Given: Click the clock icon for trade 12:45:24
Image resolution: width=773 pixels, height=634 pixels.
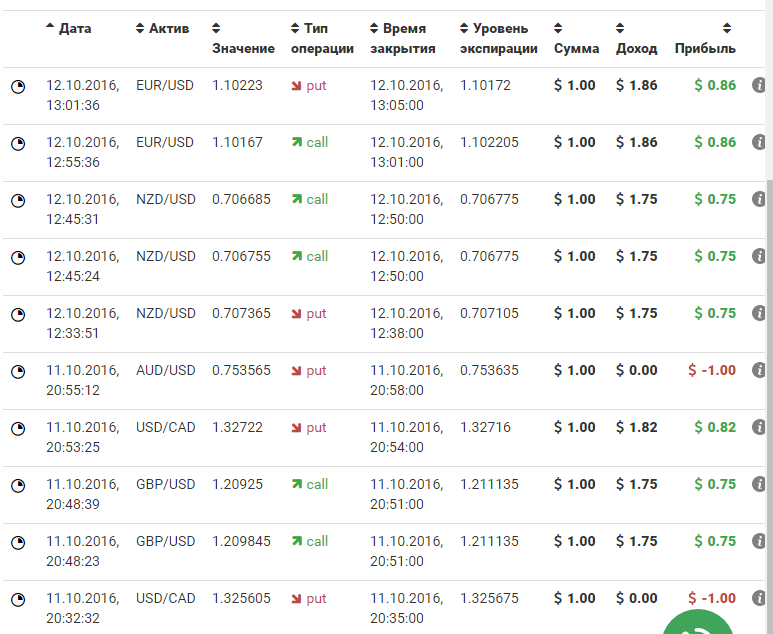Looking at the screenshot, I should point(18,258).
